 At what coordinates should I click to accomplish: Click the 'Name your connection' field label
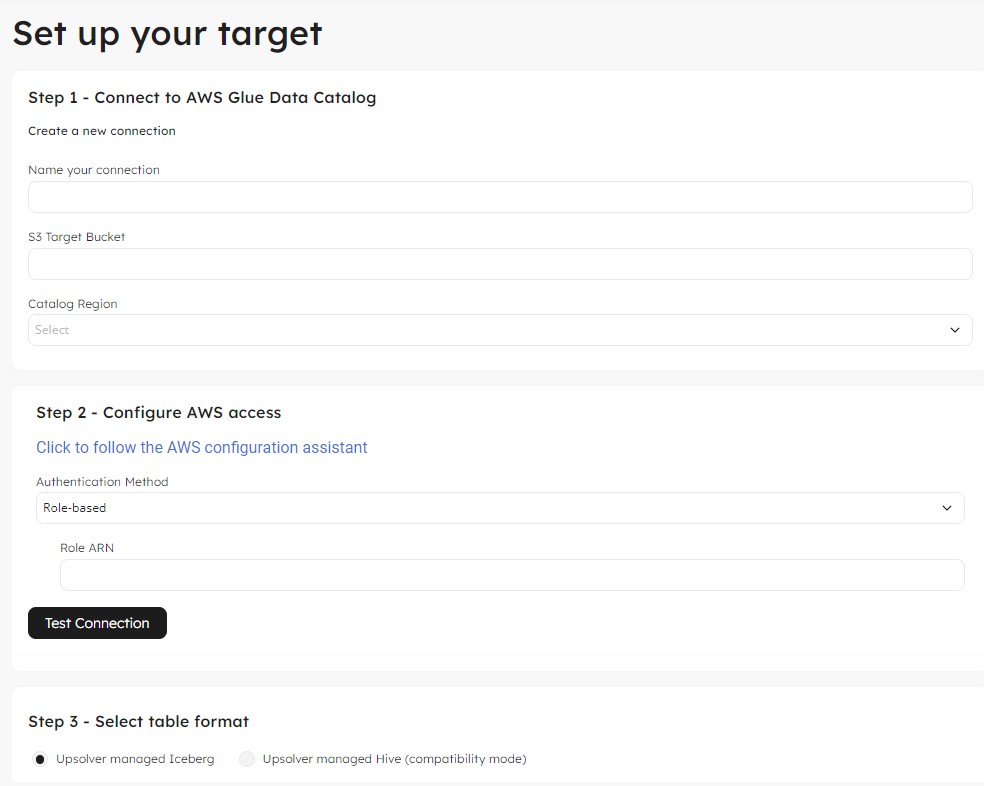[x=94, y=170]
